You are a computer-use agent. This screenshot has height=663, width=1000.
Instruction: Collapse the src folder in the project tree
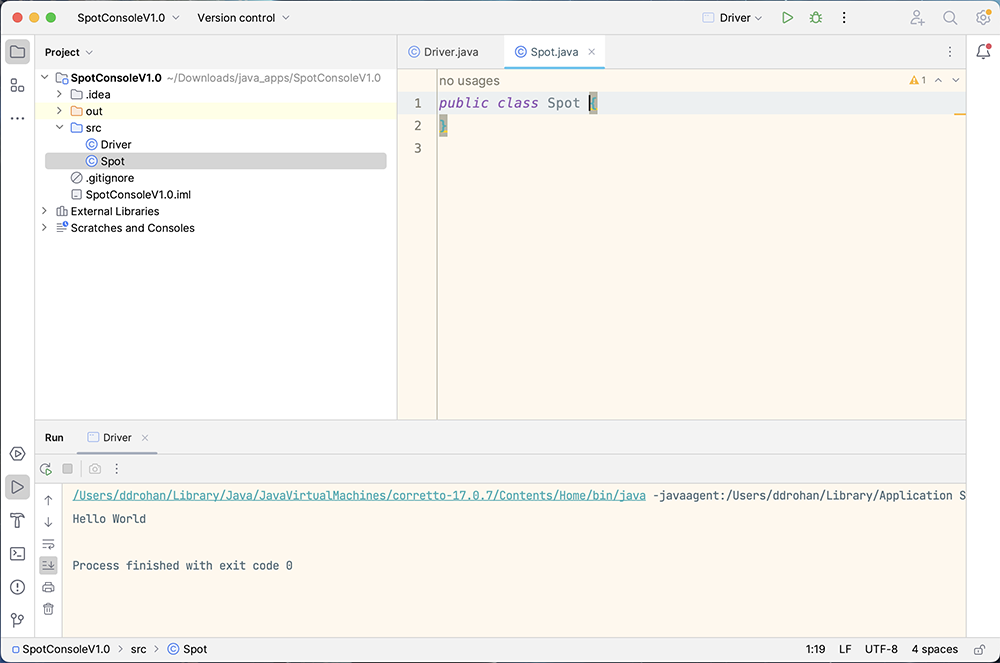60,128
